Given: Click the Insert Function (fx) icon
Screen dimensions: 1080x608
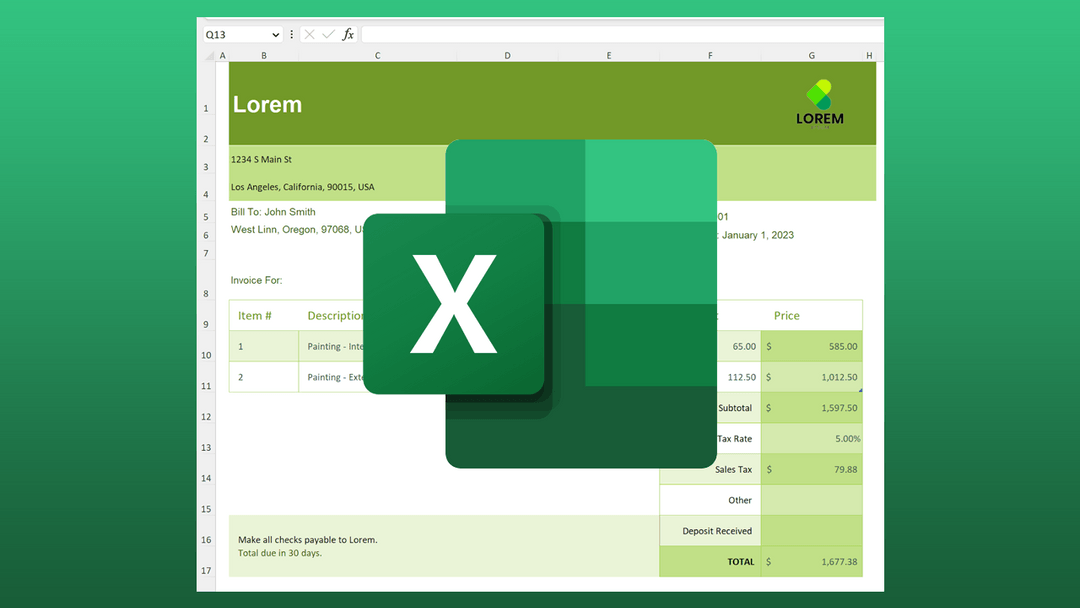Looking at the screenshot, I should 347,34.
